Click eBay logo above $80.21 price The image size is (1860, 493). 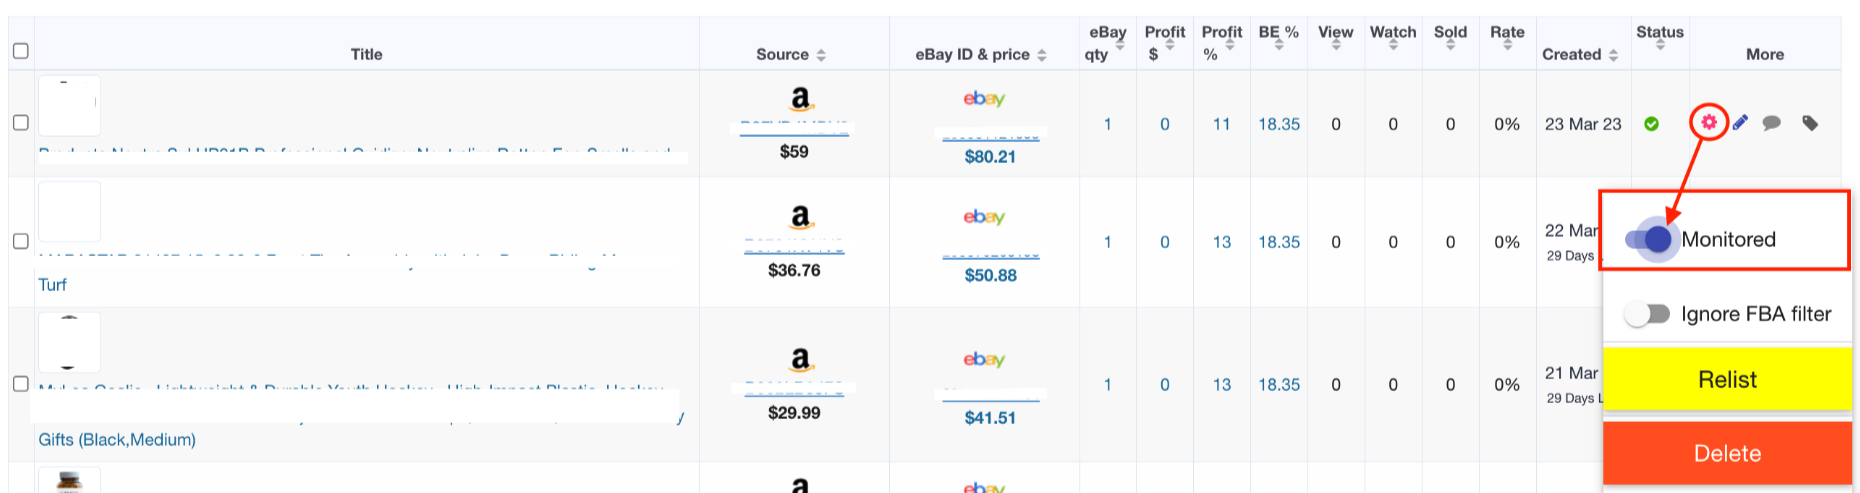[x=984, y=98]
